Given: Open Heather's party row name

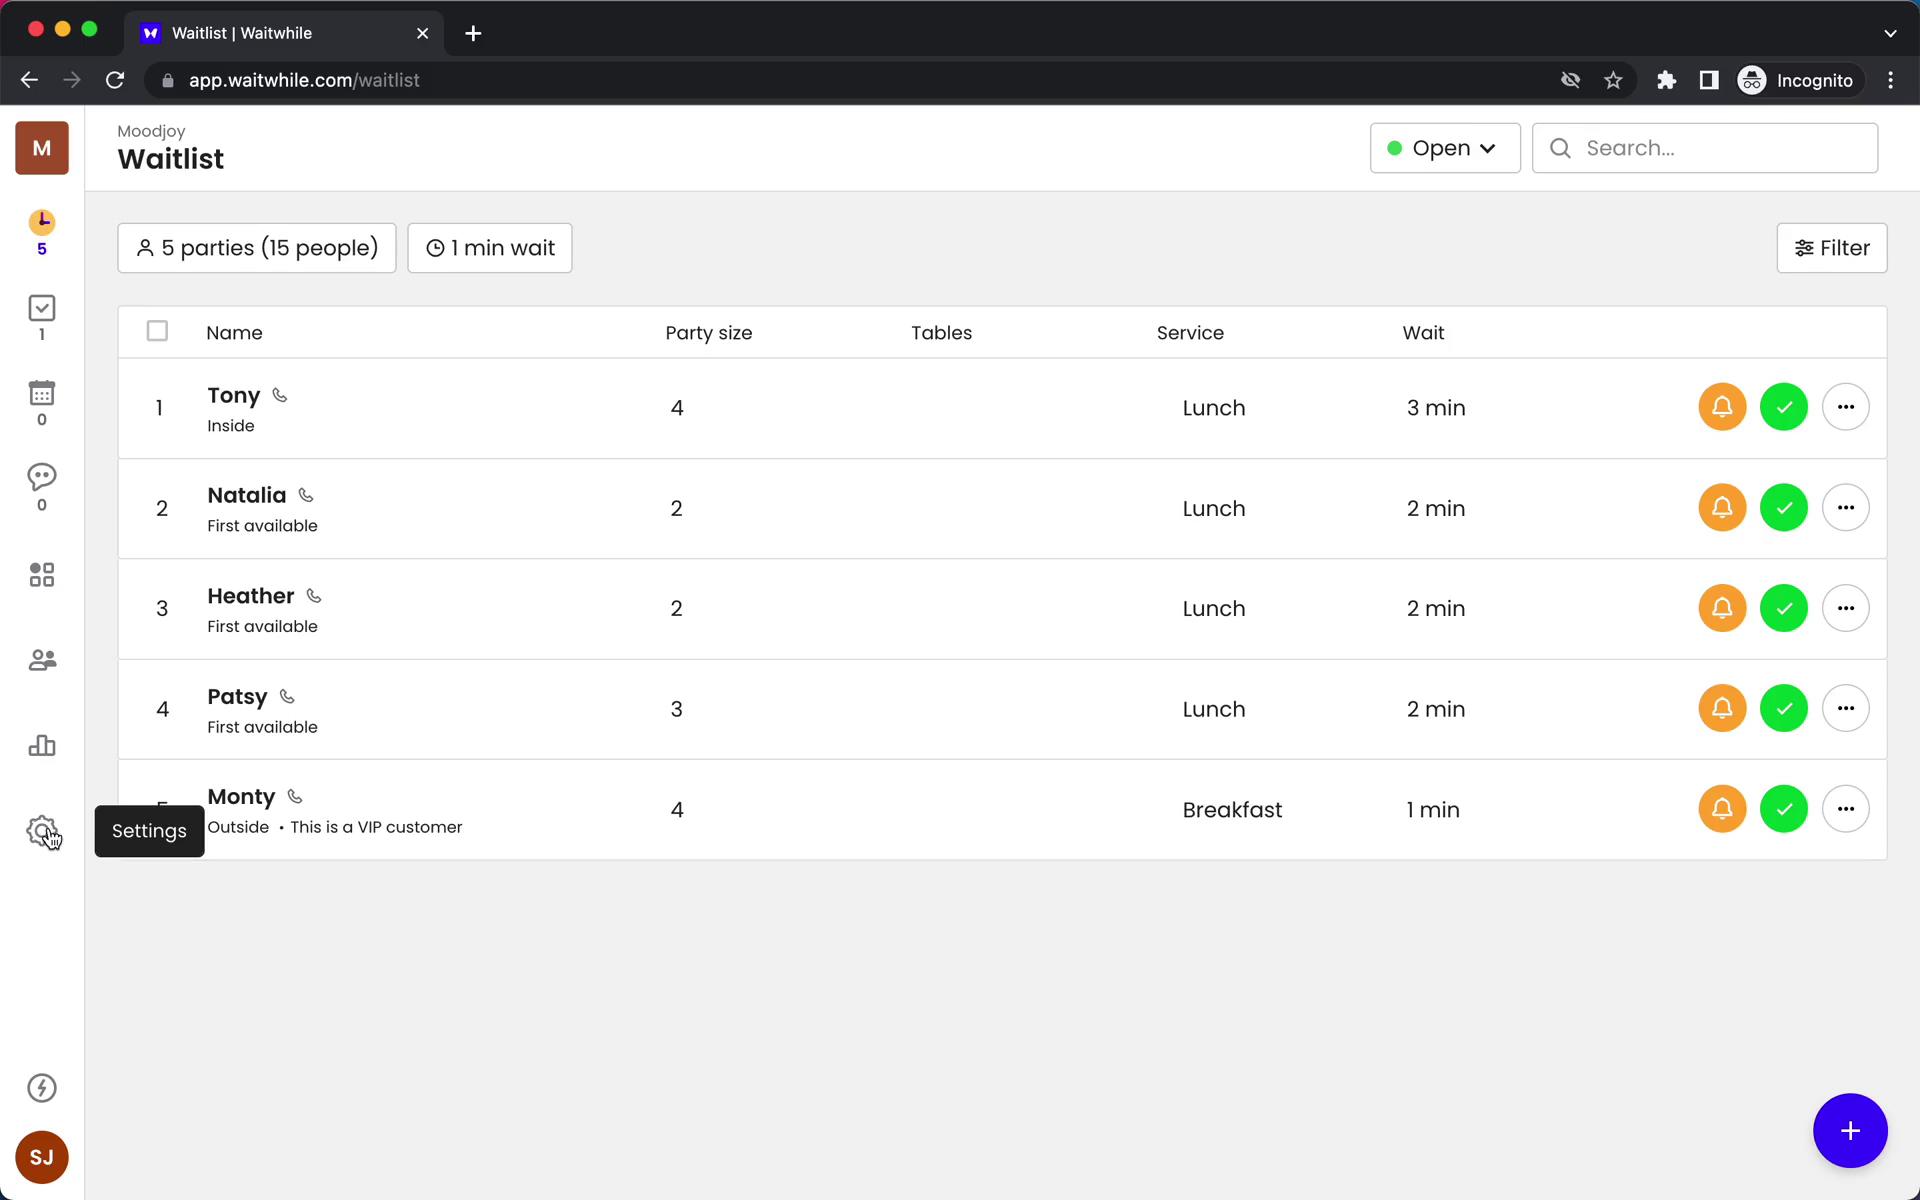Looking at the screenshot, I should click(x=250, y=596).
